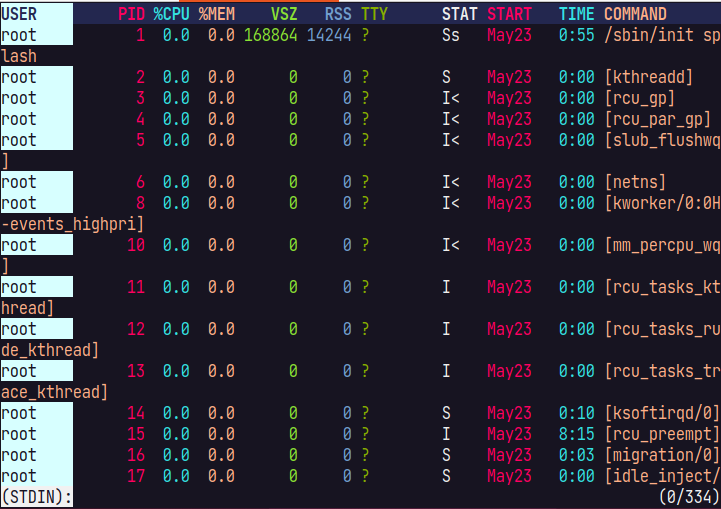This screenshot has height=509, width=721.
Task: Click the USER column header
Action: pyautogui.click(x=19, y=14)
